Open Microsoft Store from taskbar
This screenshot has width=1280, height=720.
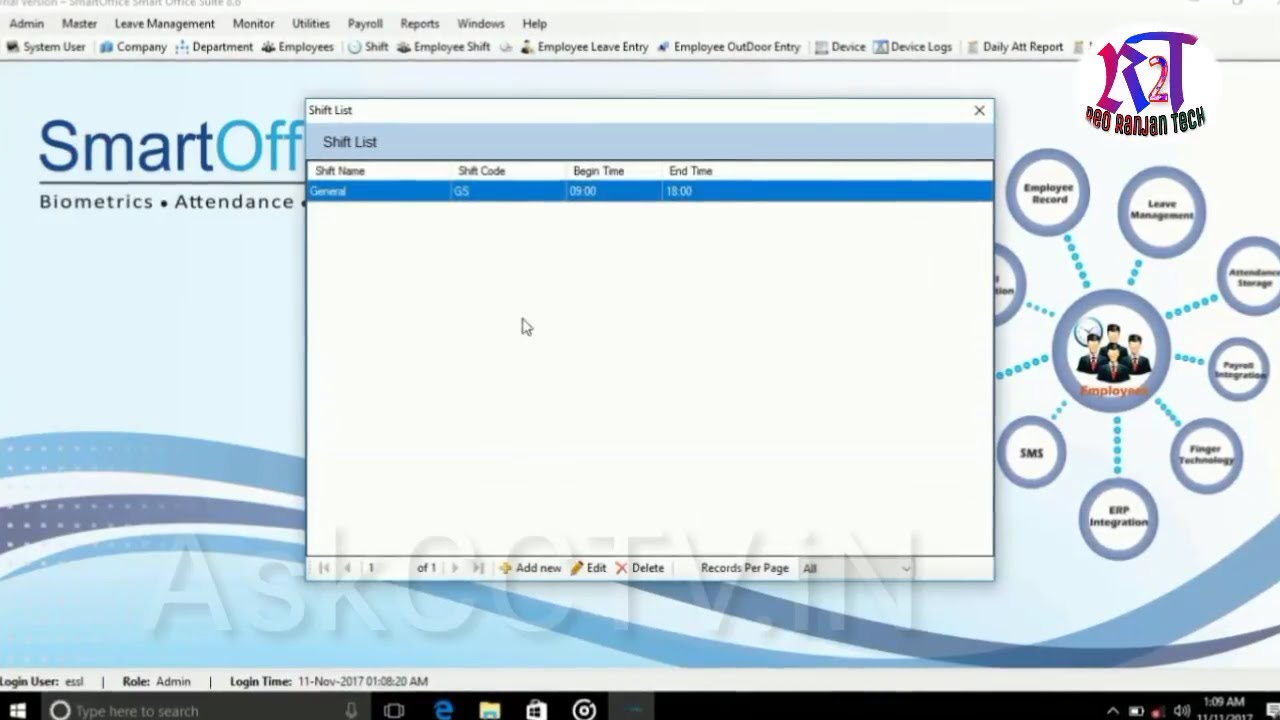pyautogui.click(x=536, y=710)
